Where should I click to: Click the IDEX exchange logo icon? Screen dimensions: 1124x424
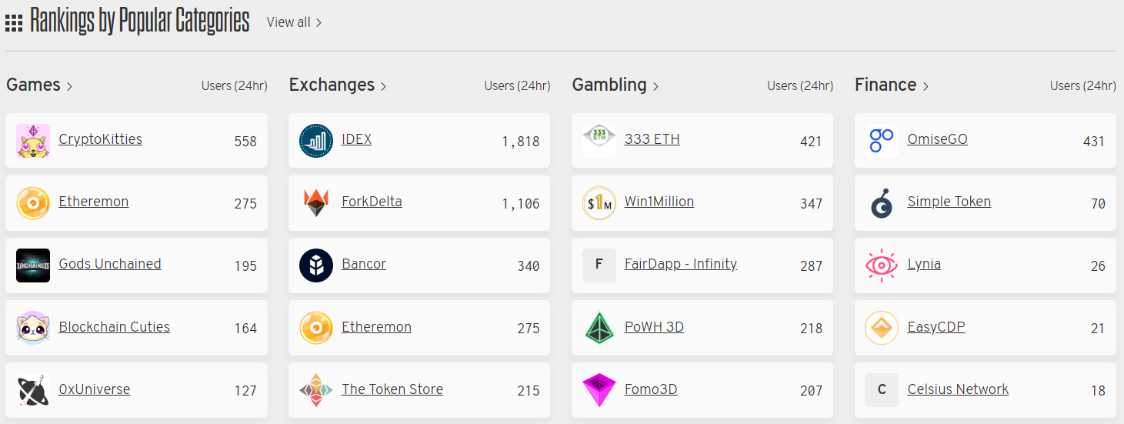tap(316, 141)
